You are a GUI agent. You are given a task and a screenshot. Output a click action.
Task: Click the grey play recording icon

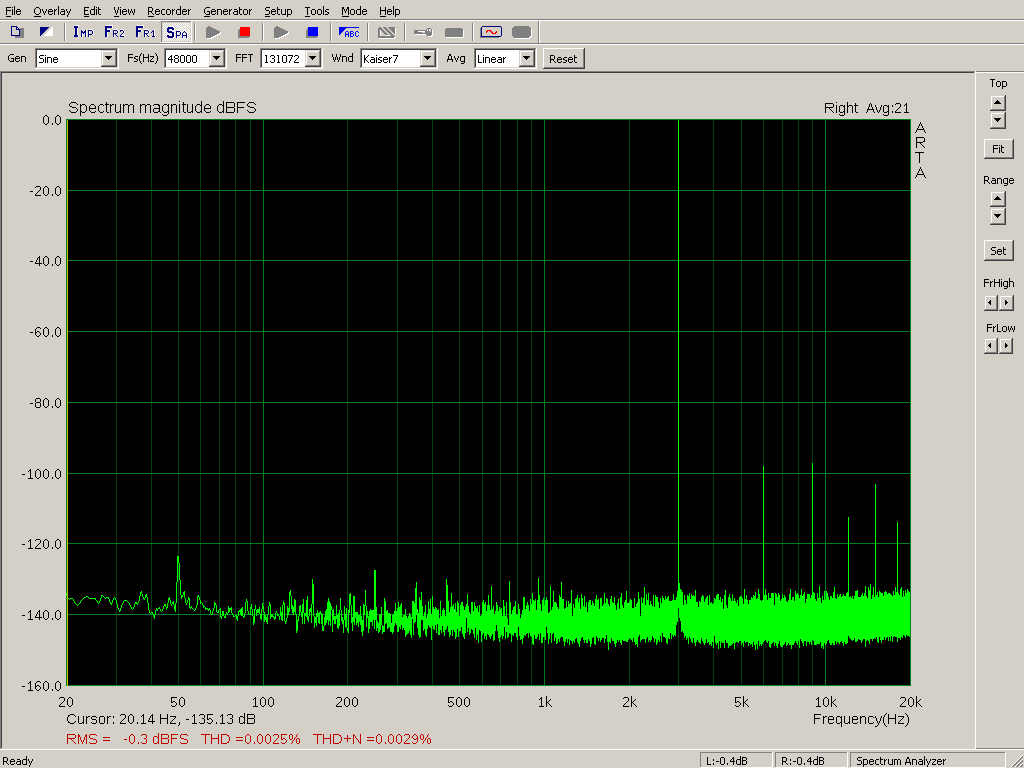pyautogui.click(x=213, y=32)
